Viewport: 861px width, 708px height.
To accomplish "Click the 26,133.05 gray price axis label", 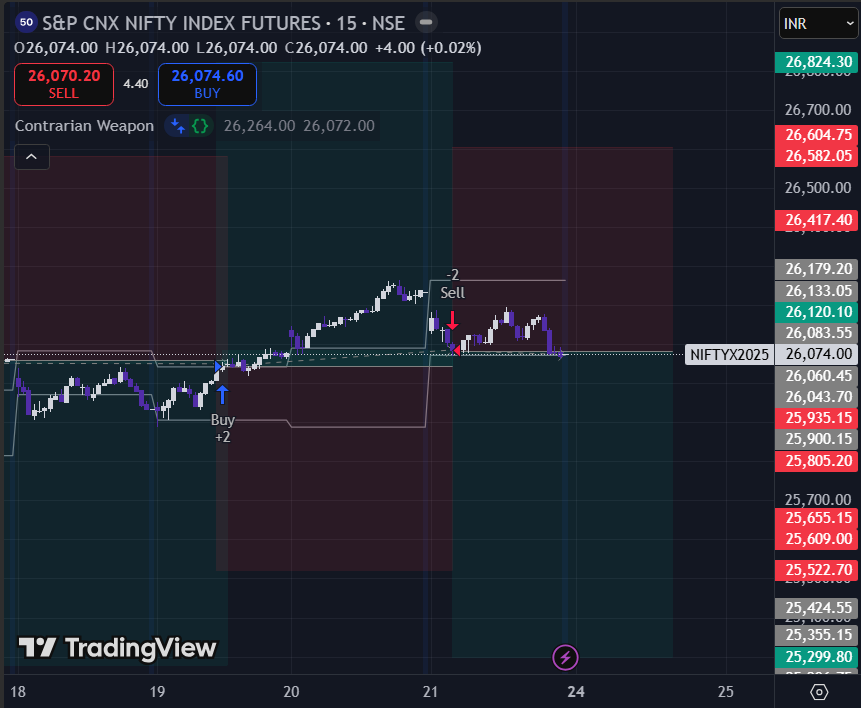I will point(818,291).
